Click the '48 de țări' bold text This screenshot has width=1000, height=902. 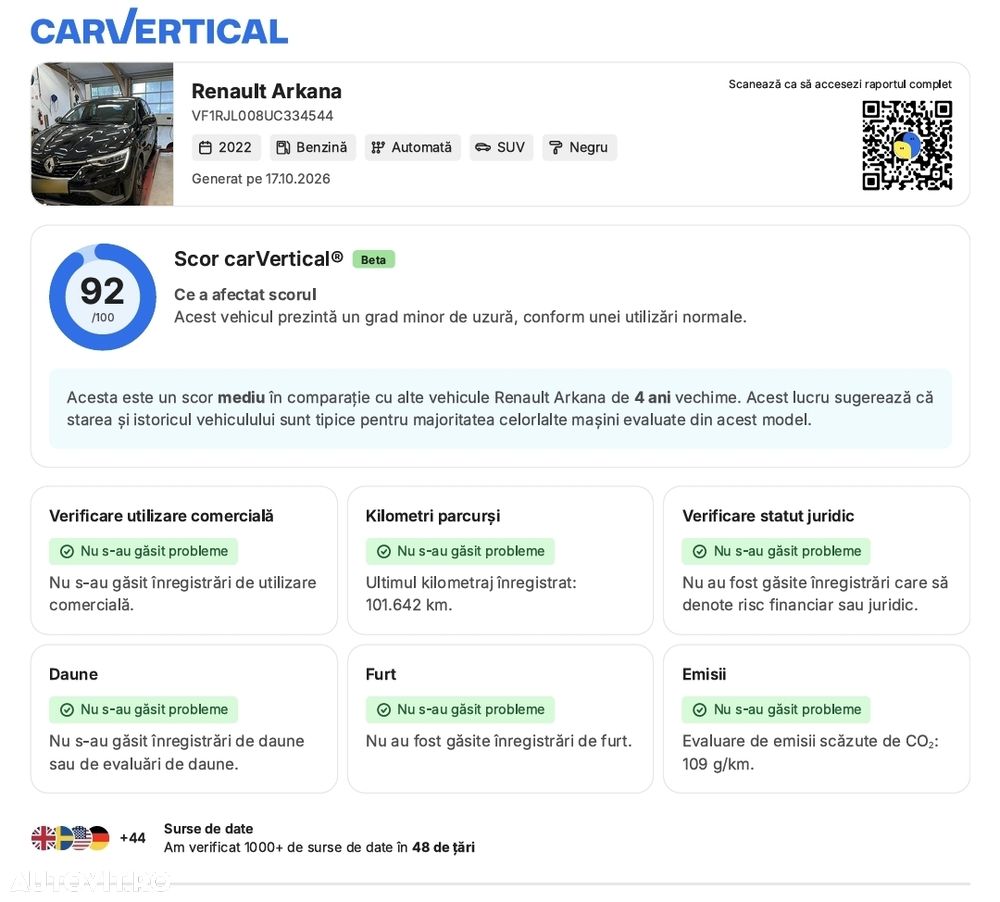pos(443,848)
